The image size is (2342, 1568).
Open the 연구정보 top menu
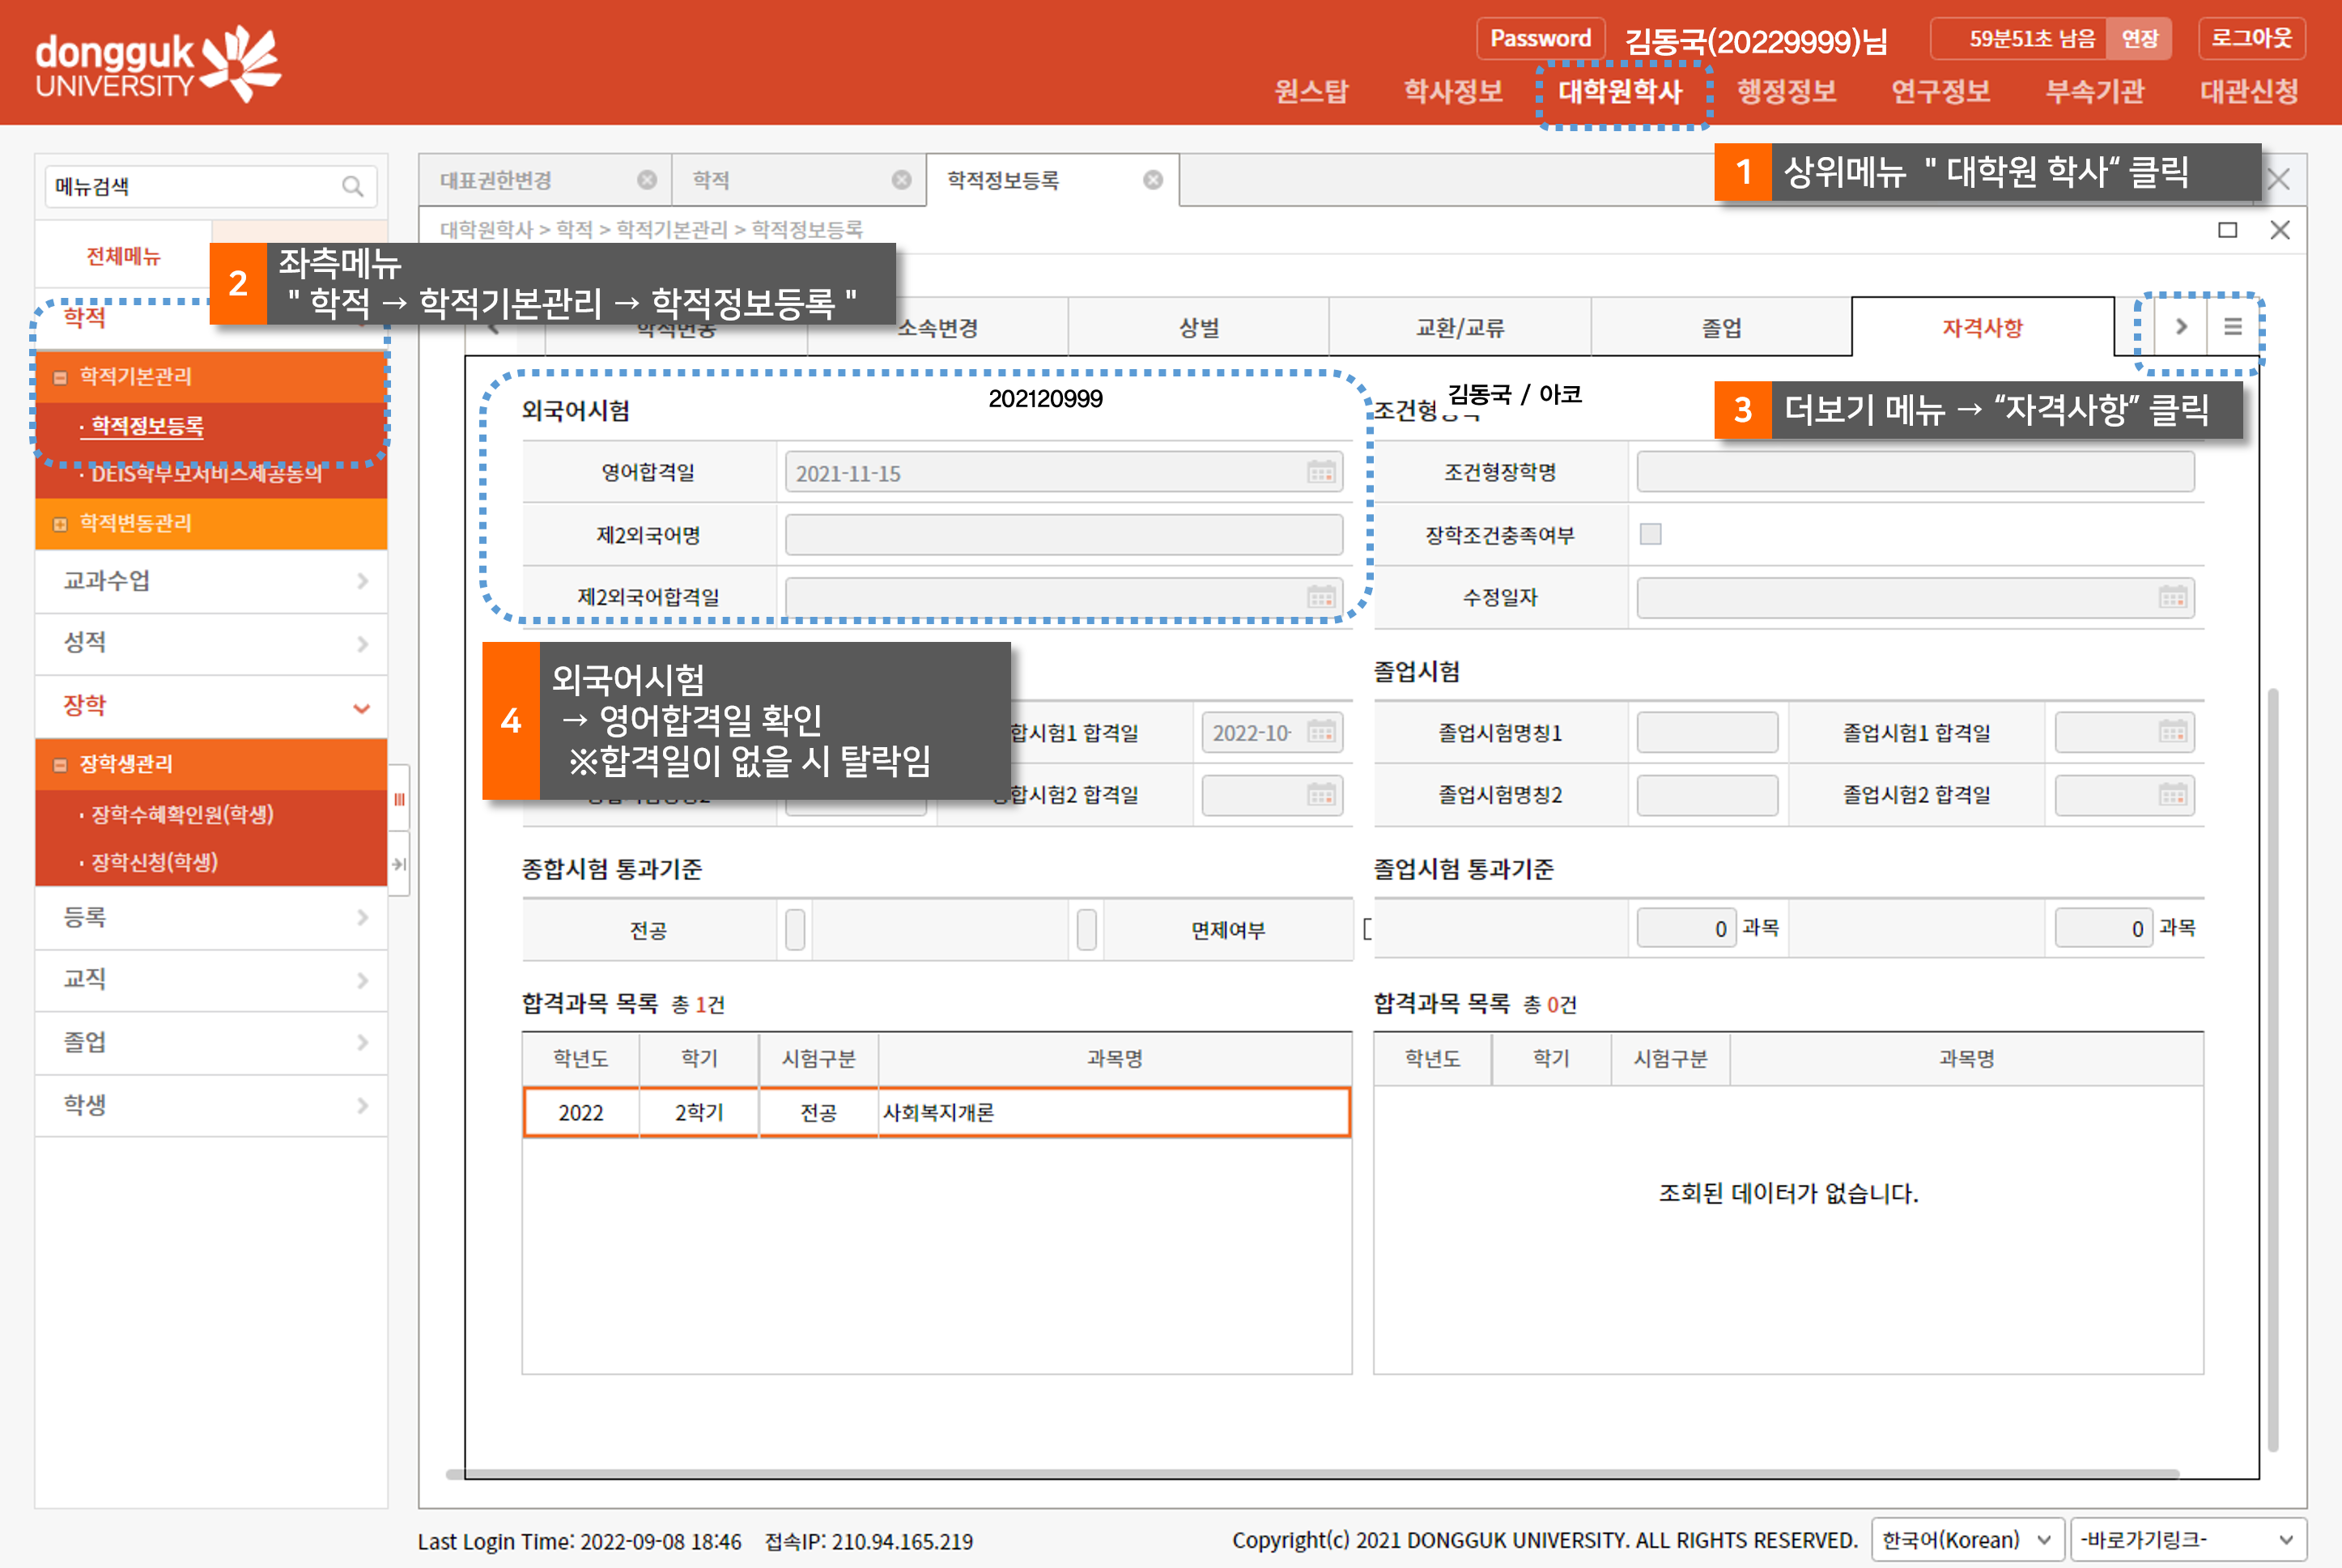tap(1940, 92)
